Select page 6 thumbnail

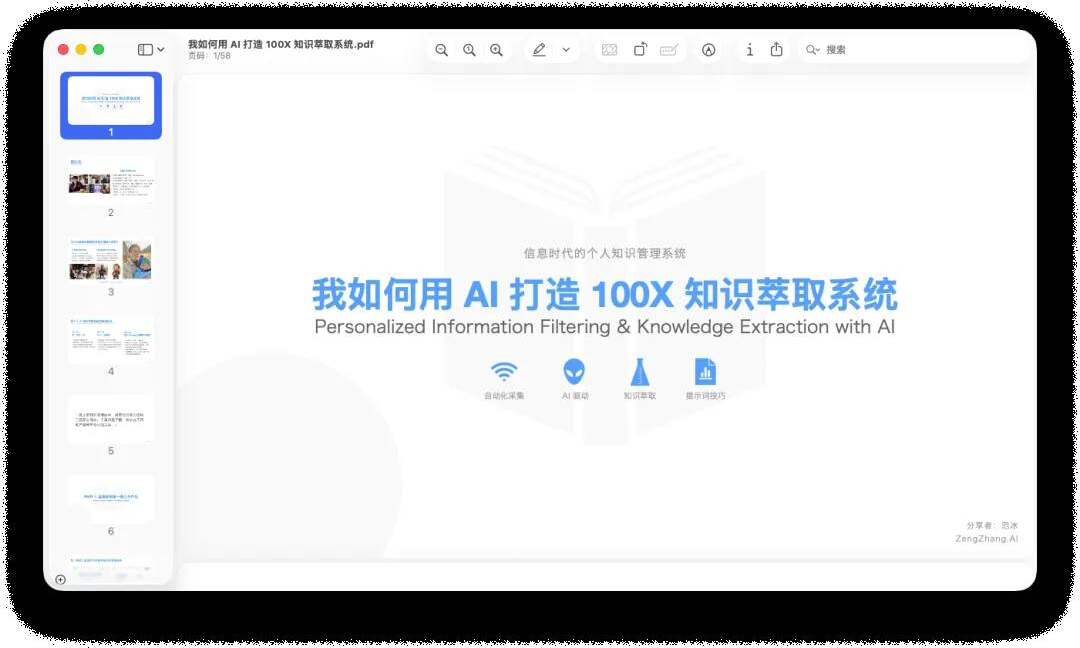click(111, 499)
